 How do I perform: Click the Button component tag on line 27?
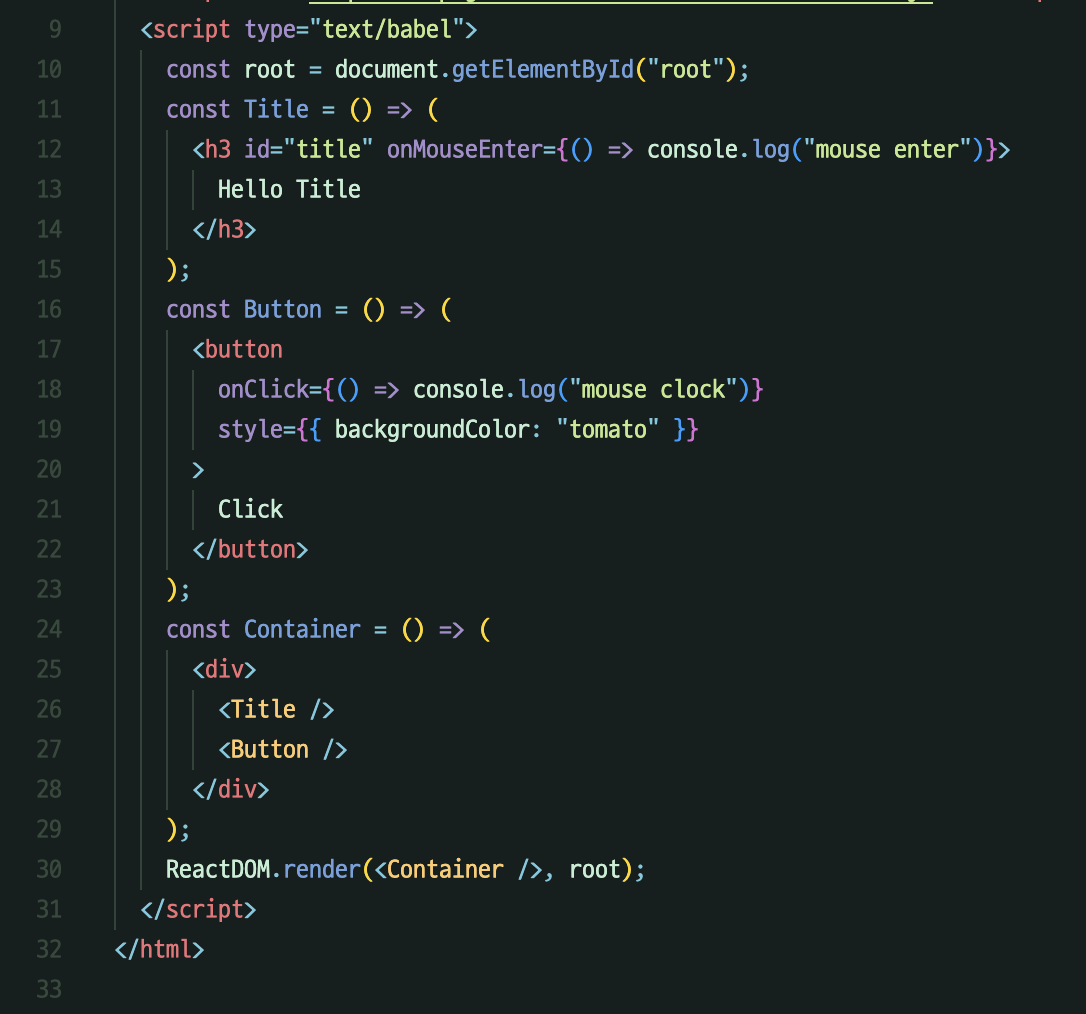tap(283, 749)
